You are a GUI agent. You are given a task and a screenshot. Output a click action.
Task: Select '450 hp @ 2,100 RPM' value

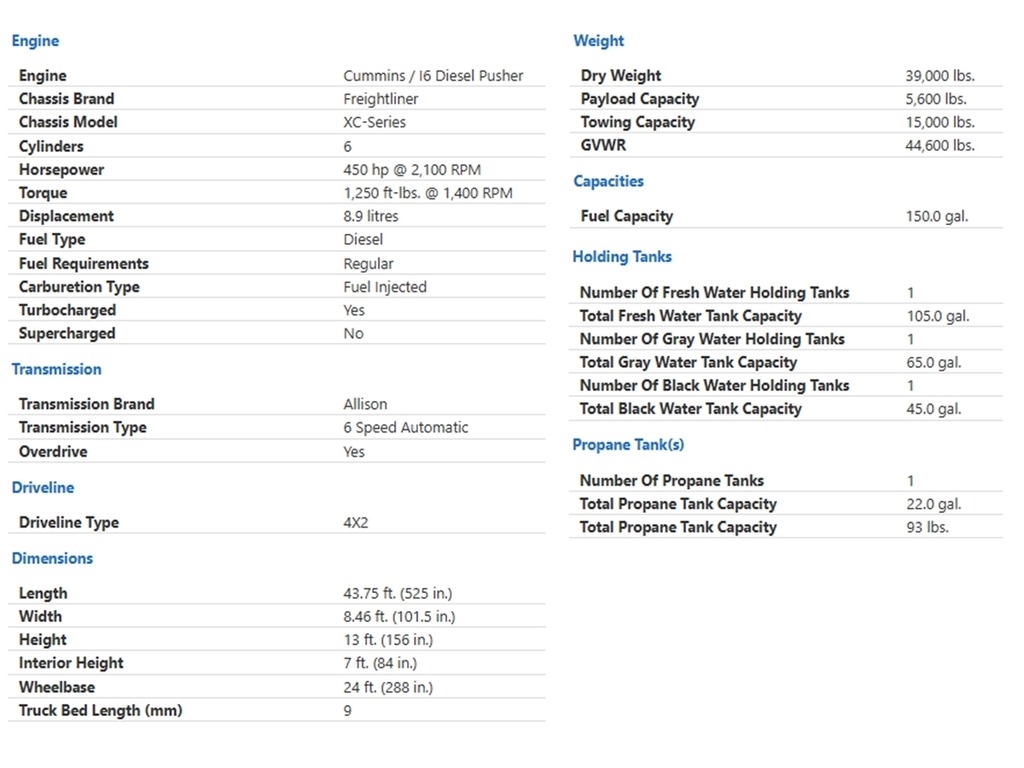[x=412, y=170]
